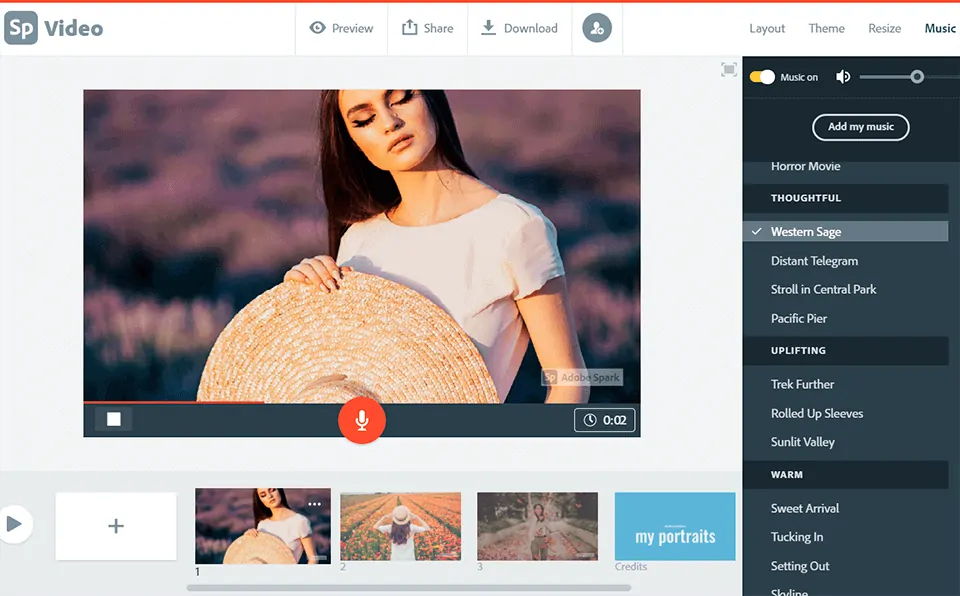This screenshot has width=960, height=596.
Task: Open the Share menu
Action: (428, 28)
